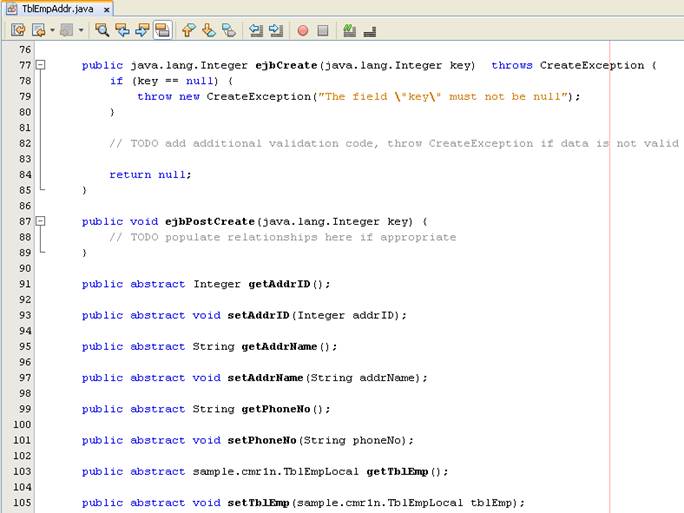This screenshot has height=513, width=684.
Task: Open the back navigation dropdown arrow
Action: (x=52, y=30)
